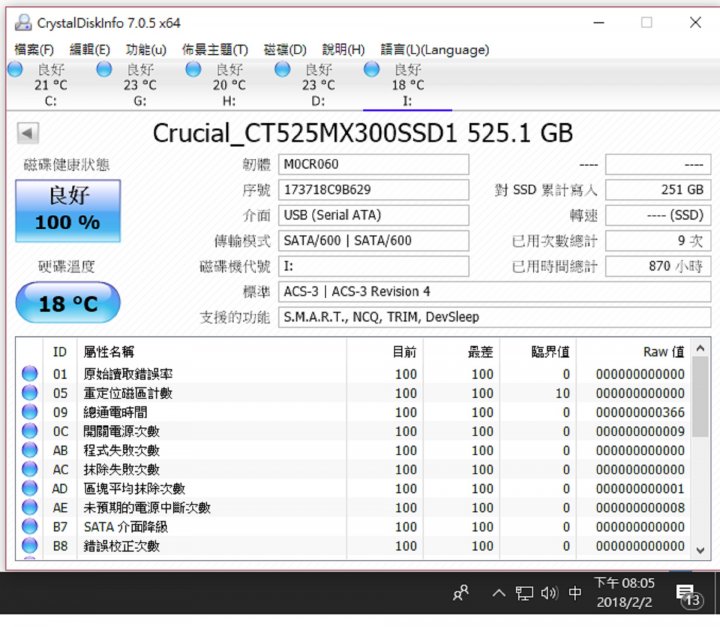Select the H: drive 20 °C tab

click(x=229, y=85)
